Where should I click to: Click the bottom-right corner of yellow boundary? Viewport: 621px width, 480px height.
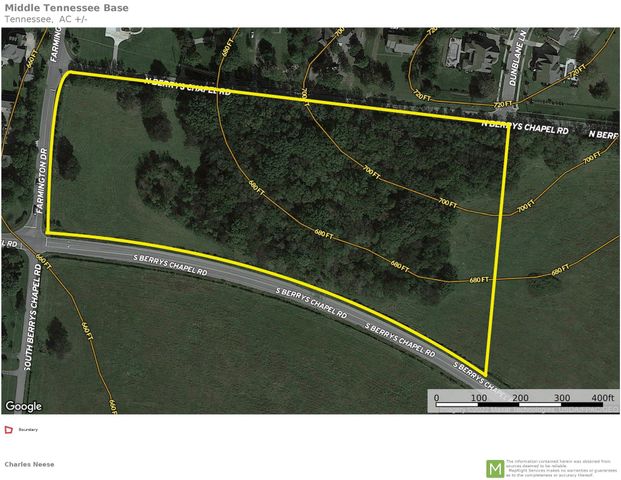487,371
